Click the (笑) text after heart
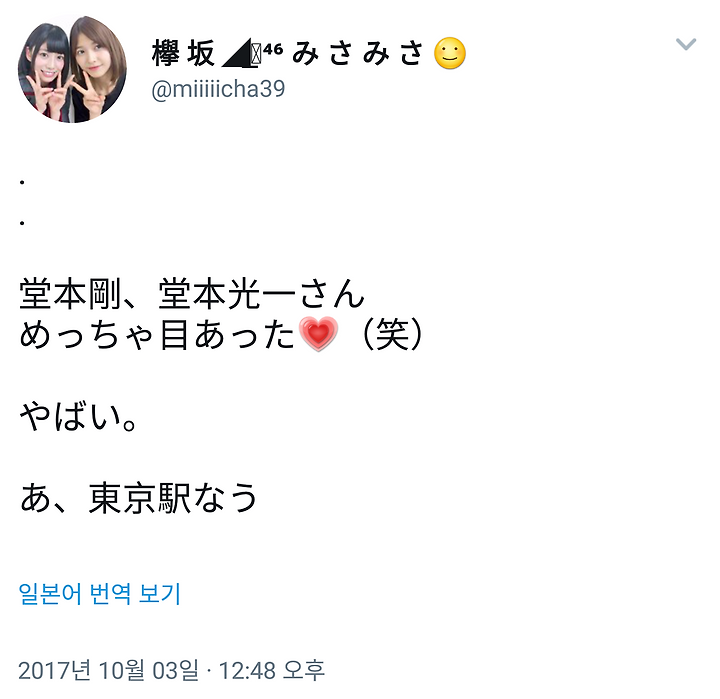 [x=392, y=335]
